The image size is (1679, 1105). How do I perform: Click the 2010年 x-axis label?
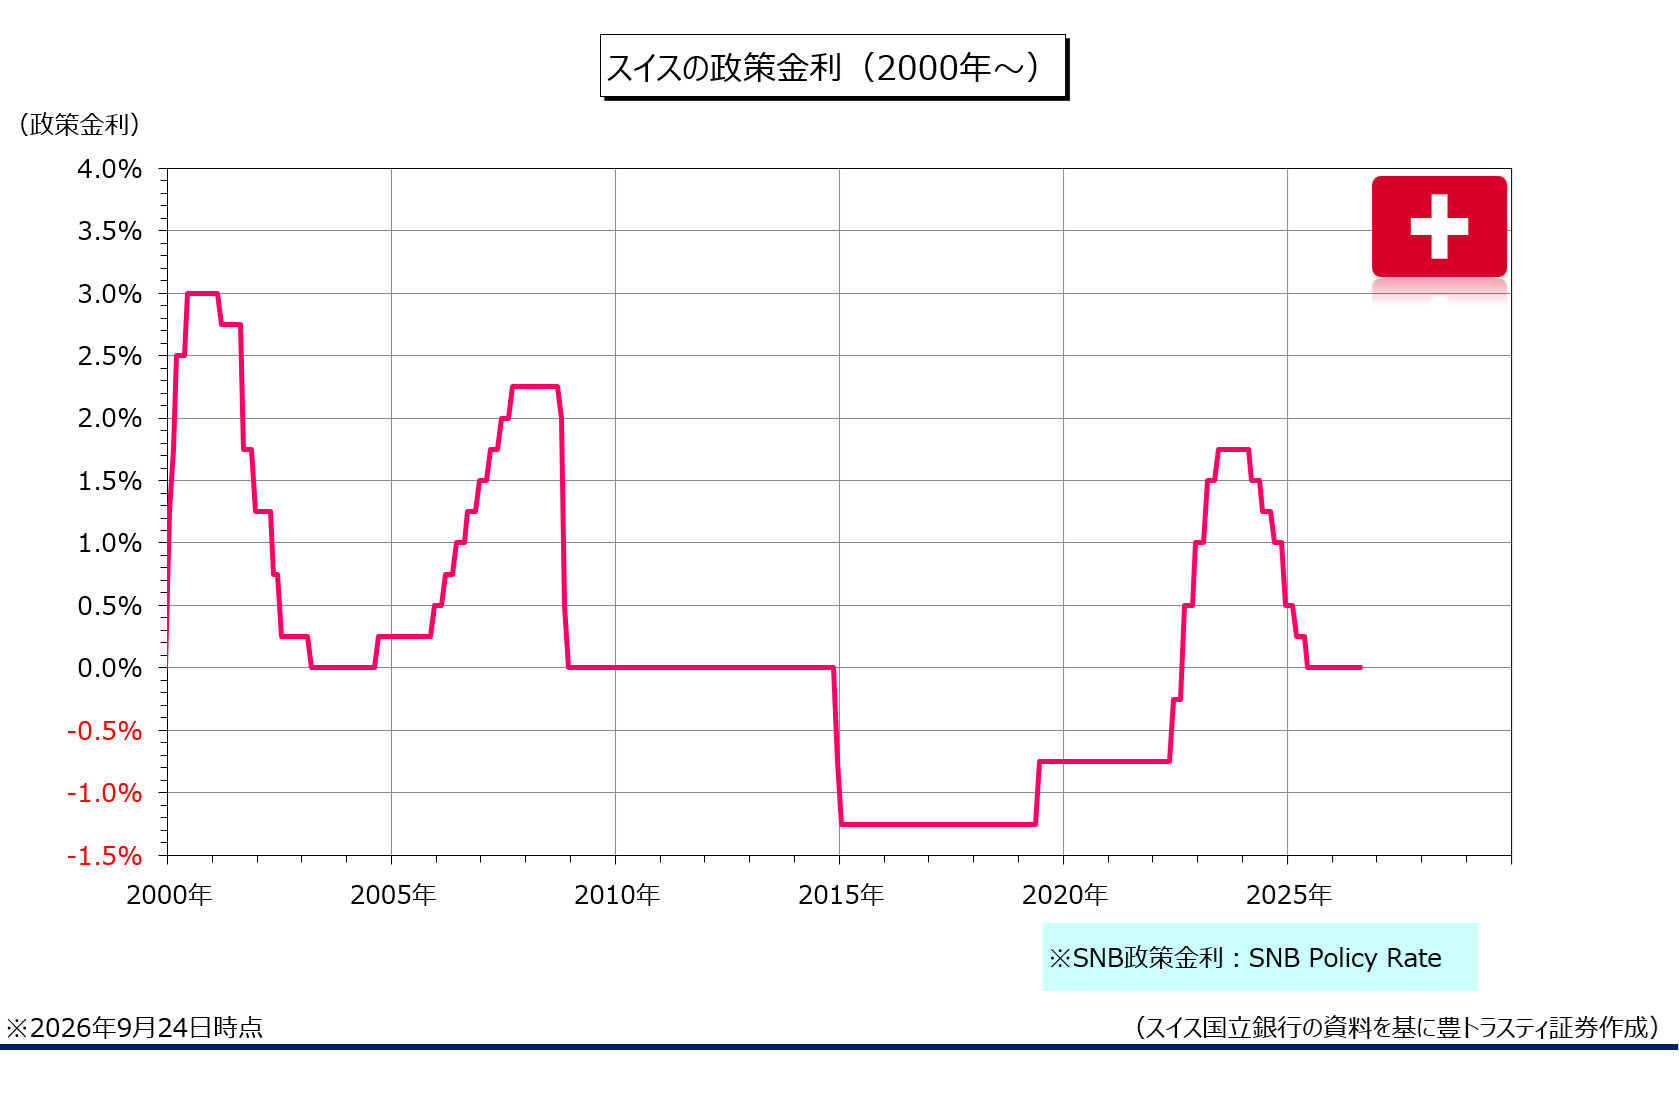[x=617, y=894]
